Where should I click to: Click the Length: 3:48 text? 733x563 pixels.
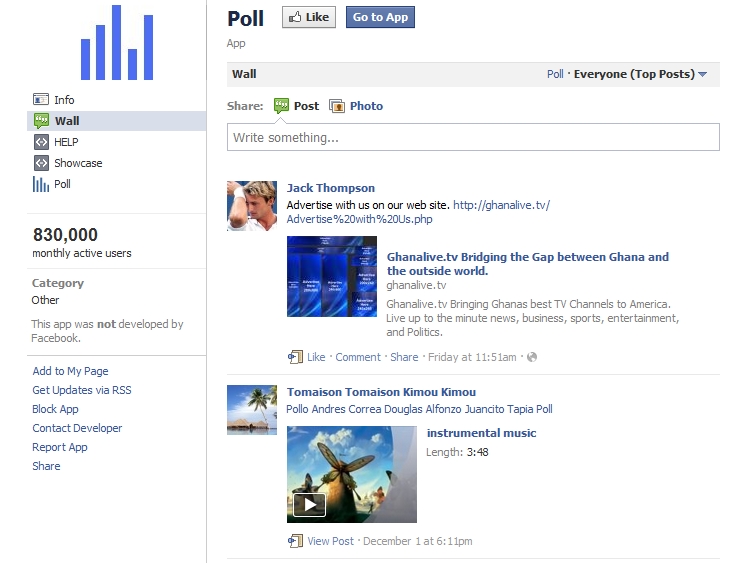click(457, 452)
